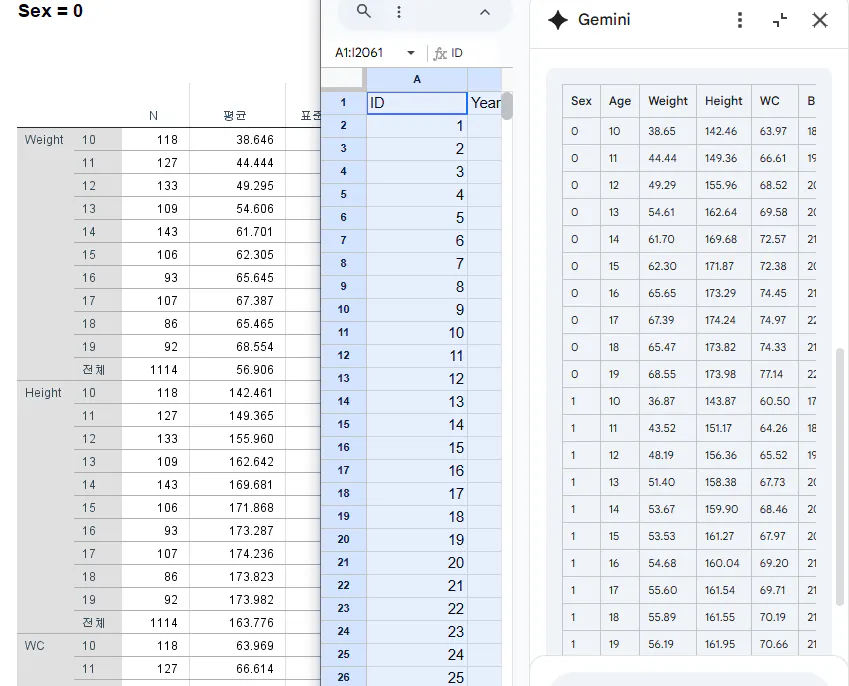This screenshot has height=686, width=849.
Task: Click mean value 173.982 for Height age 19
Action: coord(251,599)
